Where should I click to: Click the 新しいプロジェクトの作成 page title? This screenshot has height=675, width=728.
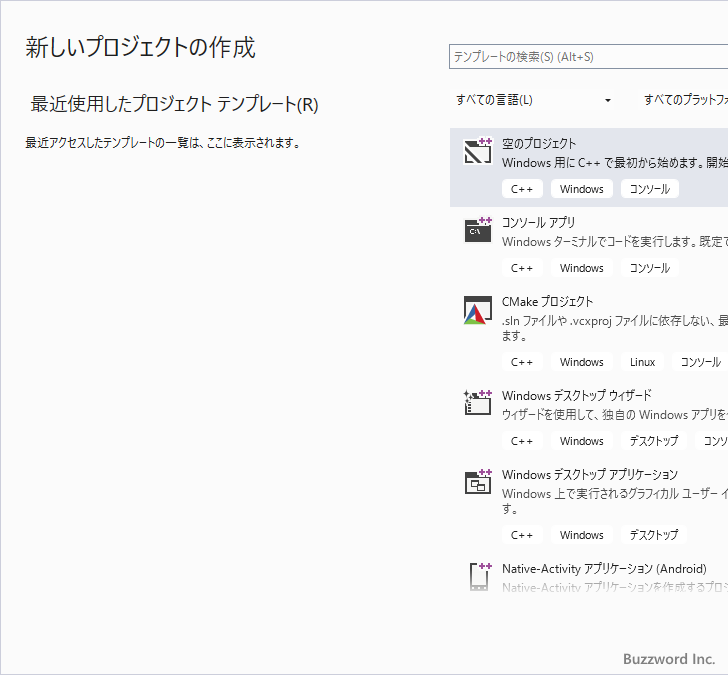pyautogui.click(x=140, y=47)
